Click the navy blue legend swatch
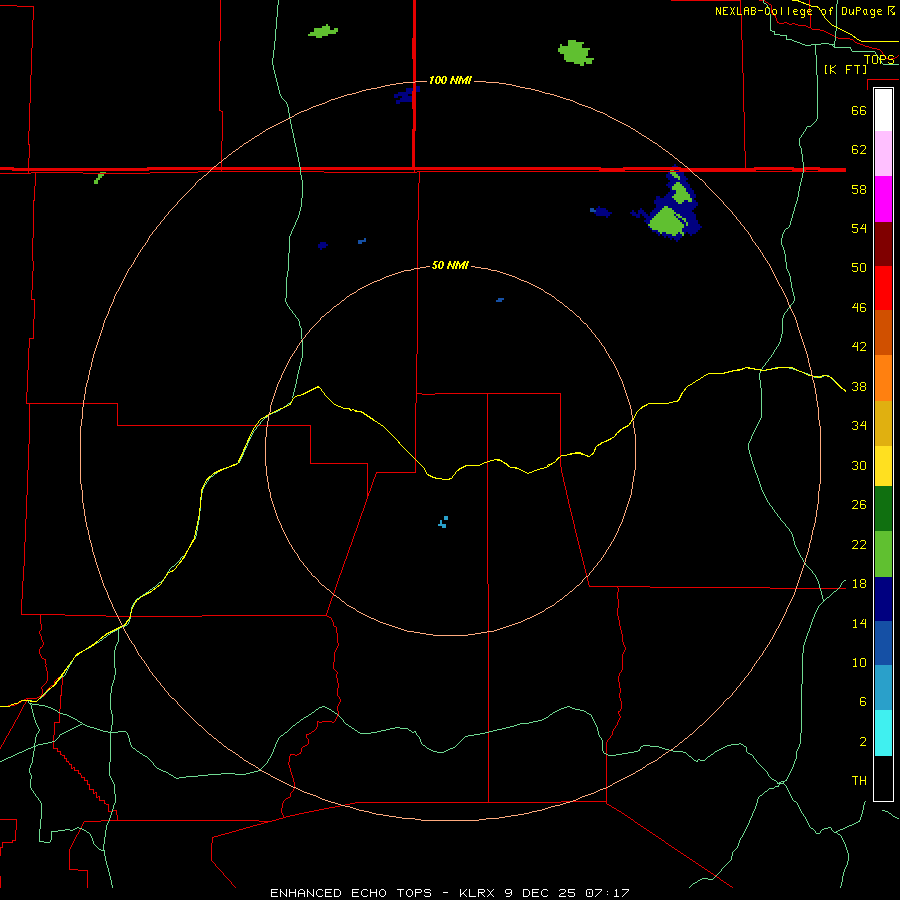The image size is (900, 900). (883, 599)
